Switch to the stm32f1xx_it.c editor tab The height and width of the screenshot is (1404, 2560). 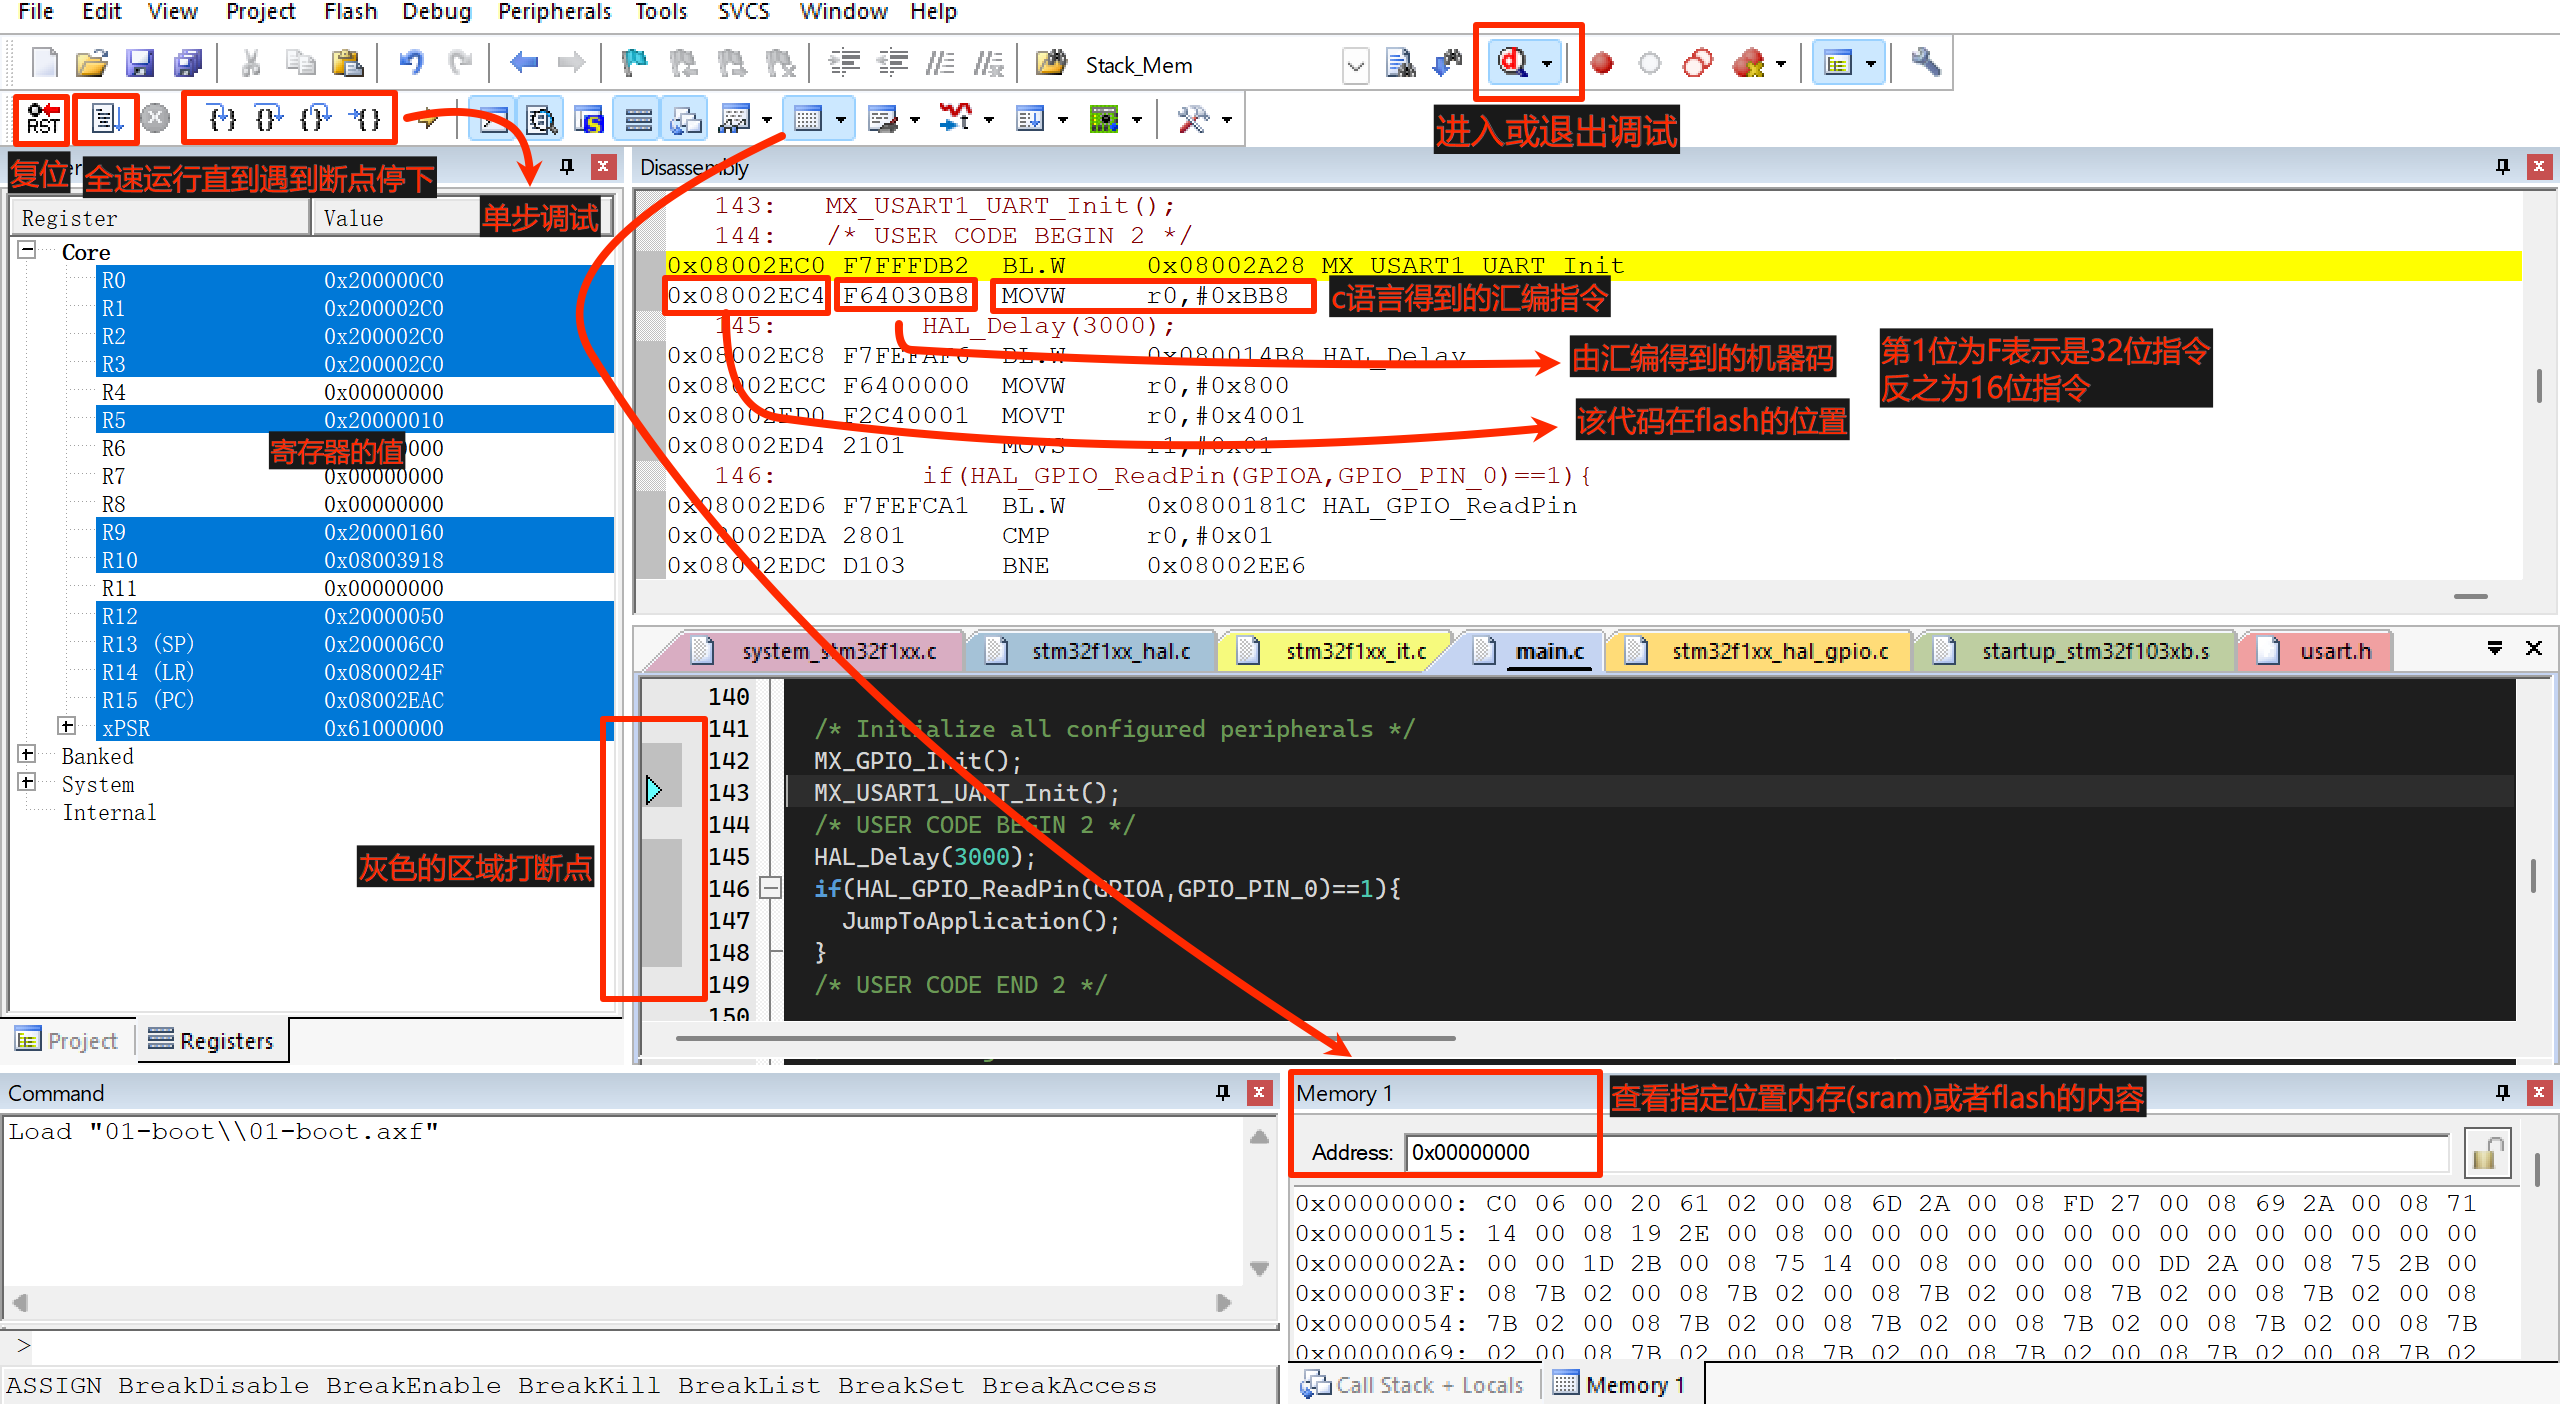(x=1340, y=651)
